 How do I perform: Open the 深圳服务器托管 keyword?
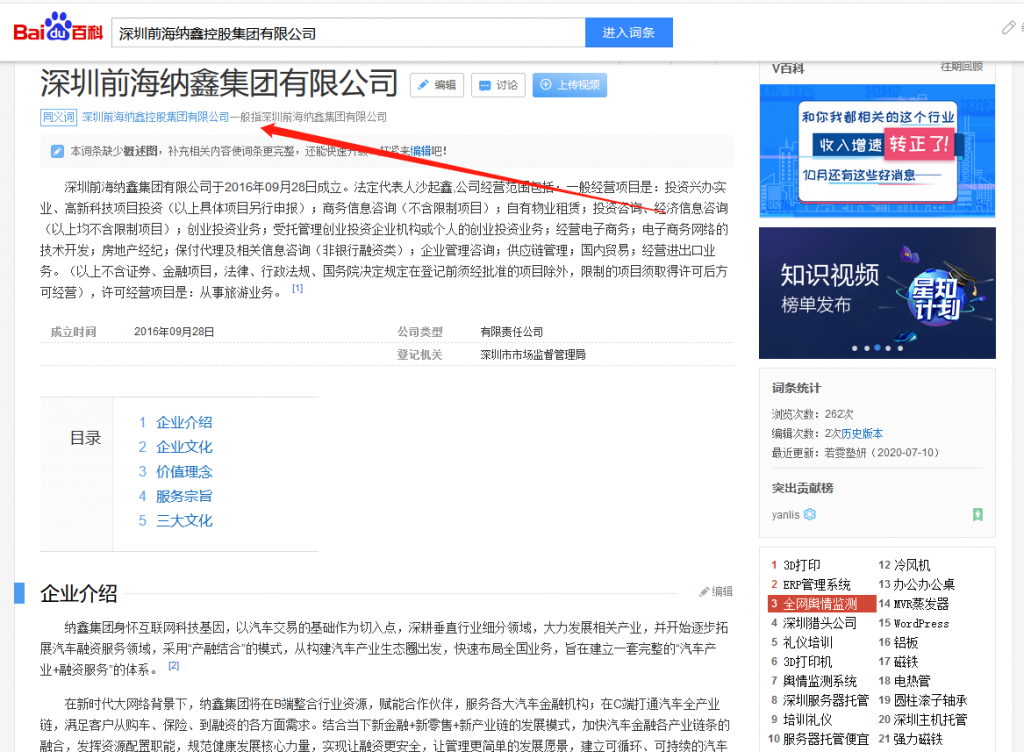coord(826,700)
